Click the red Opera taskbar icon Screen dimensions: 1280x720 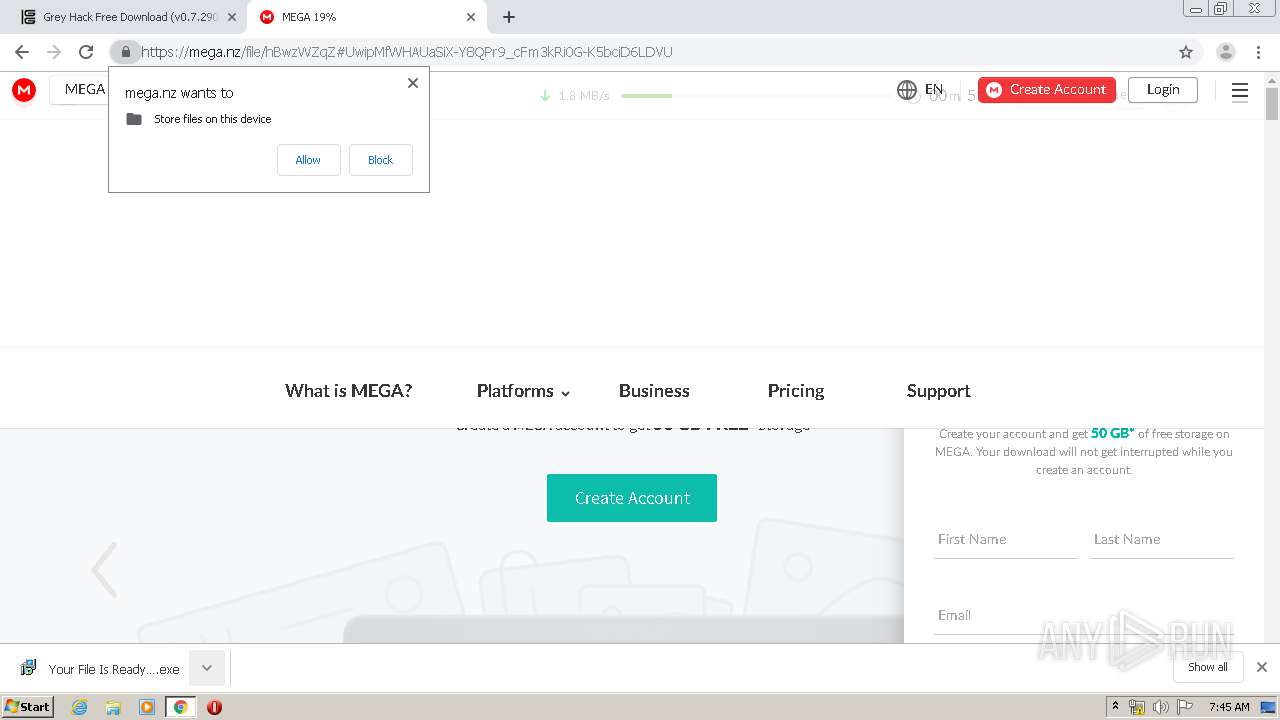click(x=214, y=707)
